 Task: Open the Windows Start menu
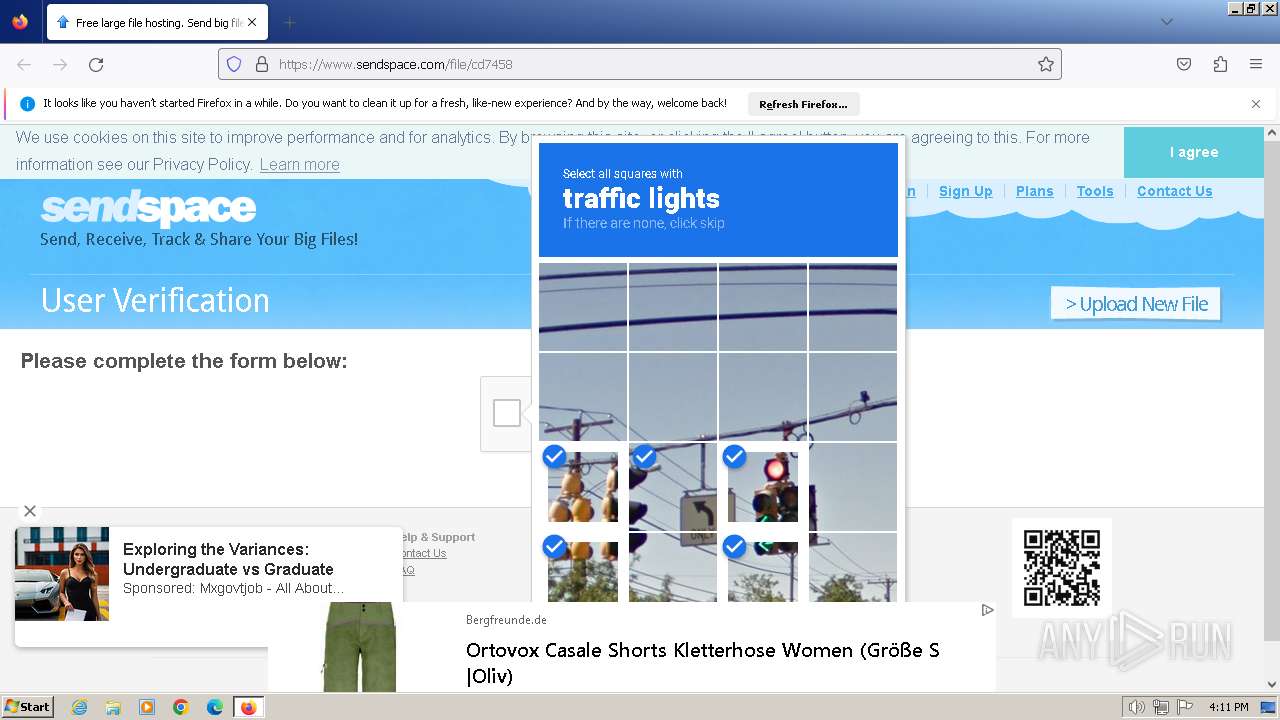click(28, 706)
